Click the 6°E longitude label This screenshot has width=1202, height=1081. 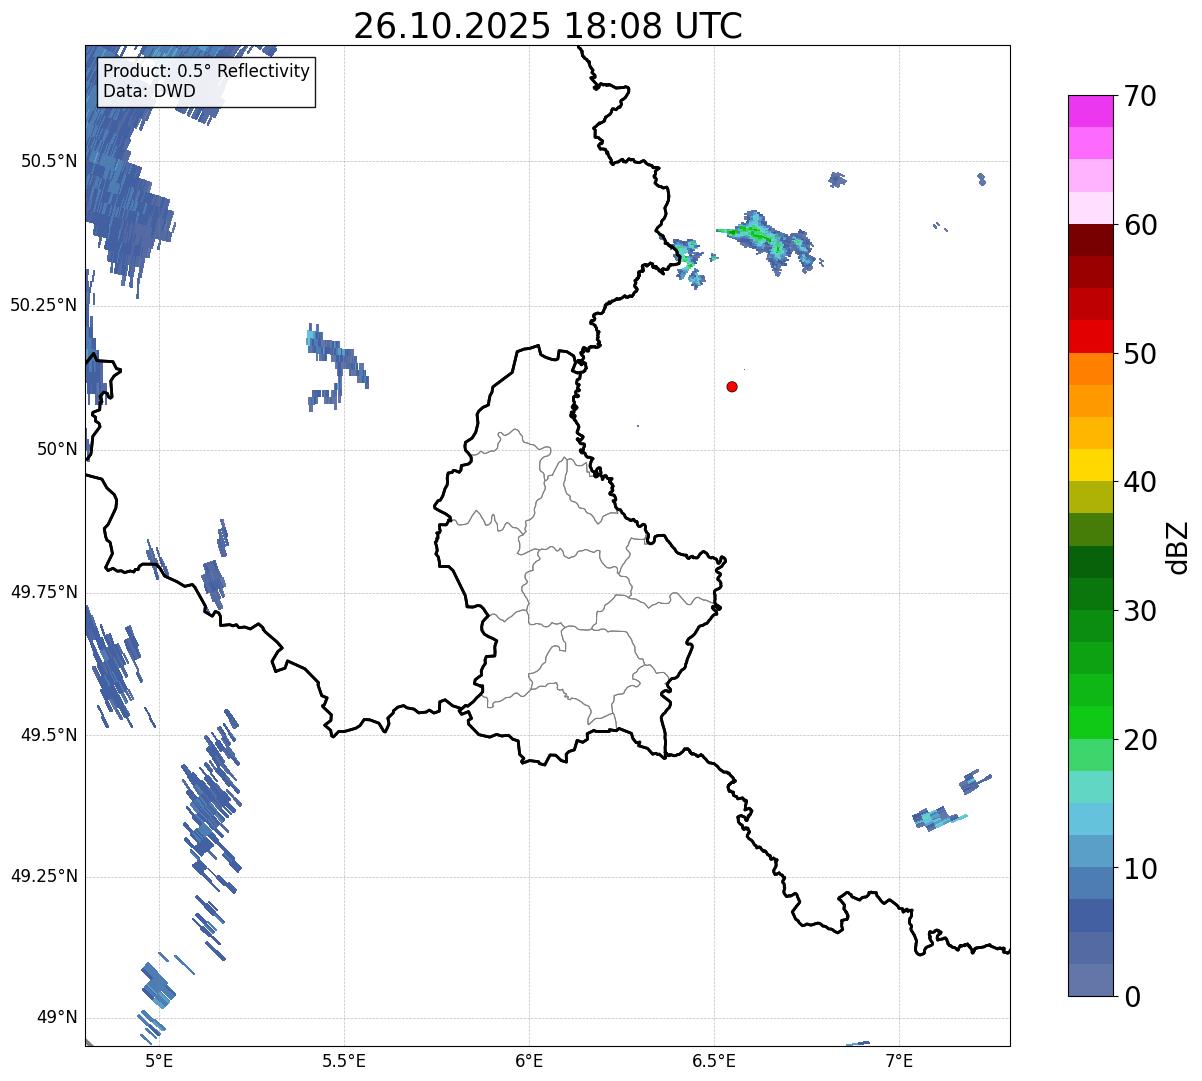click(x=529, y=1060)
